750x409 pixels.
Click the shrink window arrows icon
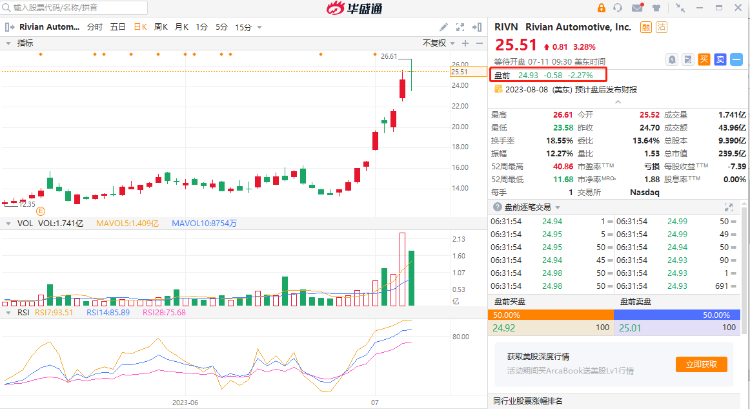[x=680, y=8]
